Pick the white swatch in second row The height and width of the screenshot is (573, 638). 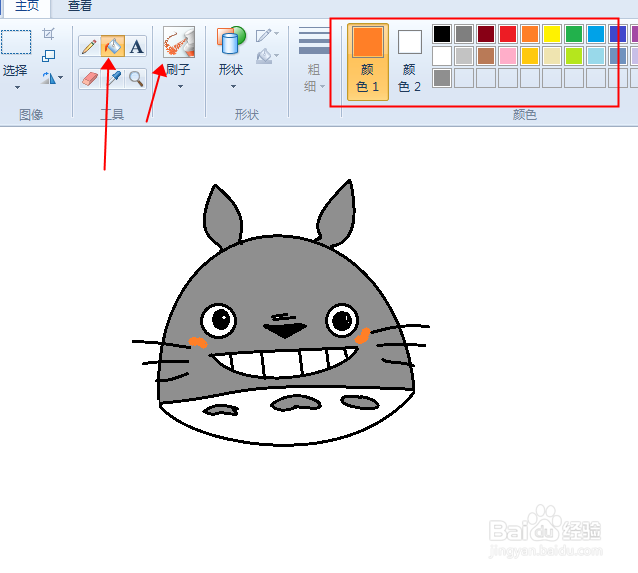point(442,56)
